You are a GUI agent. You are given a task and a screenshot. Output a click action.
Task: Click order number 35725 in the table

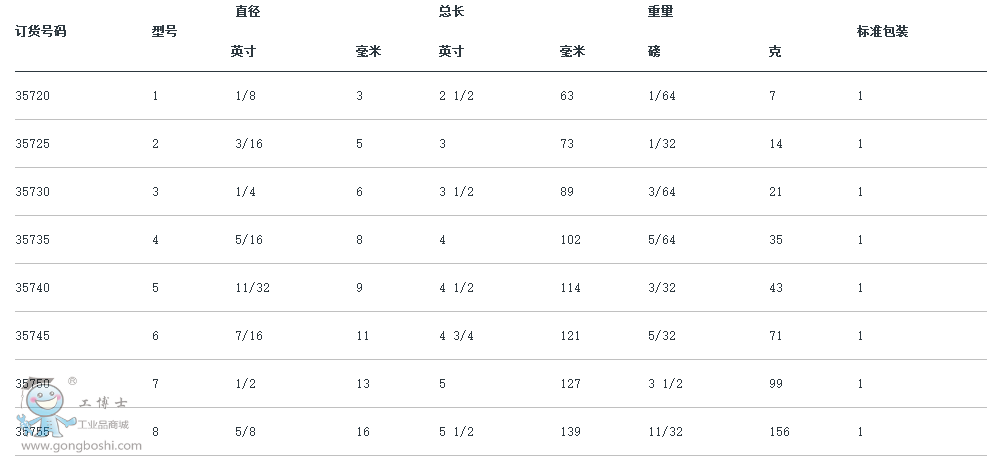pyautogui.click(x=33, y=144)
